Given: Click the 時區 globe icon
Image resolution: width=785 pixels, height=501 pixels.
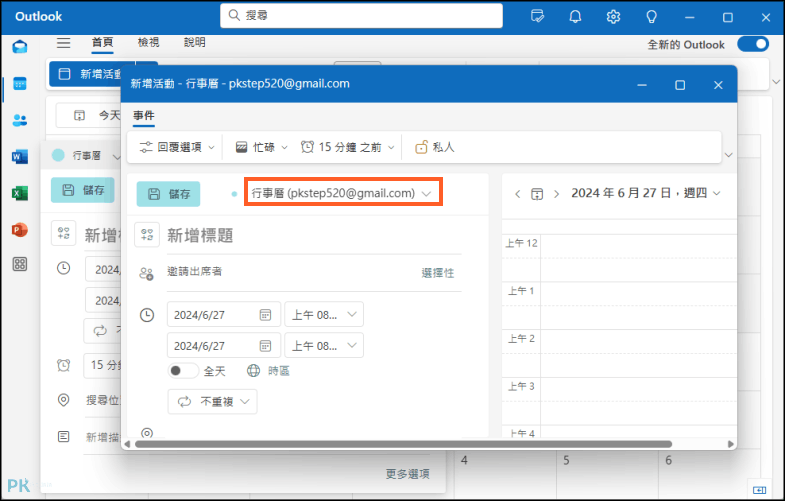Looking at the screenshot, I should pyautogui.click(x=254, y=370).
